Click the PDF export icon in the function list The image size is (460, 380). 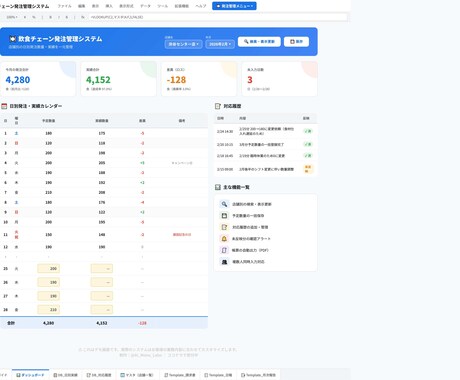click(224, 250)
